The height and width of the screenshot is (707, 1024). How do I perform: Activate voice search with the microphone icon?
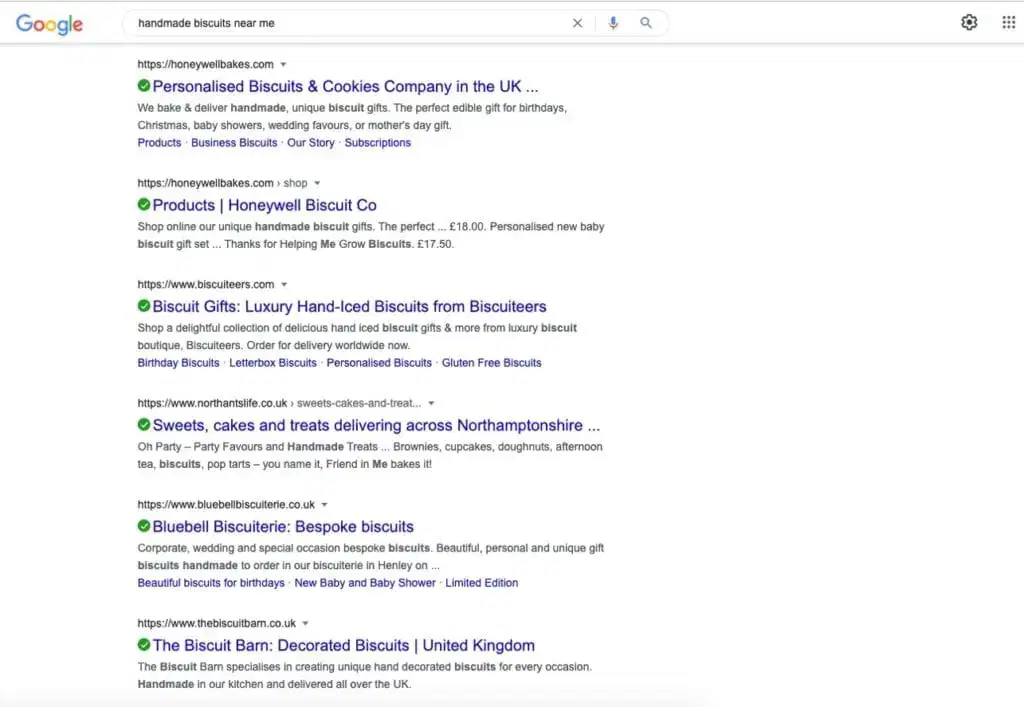click(x=613, y=22)
